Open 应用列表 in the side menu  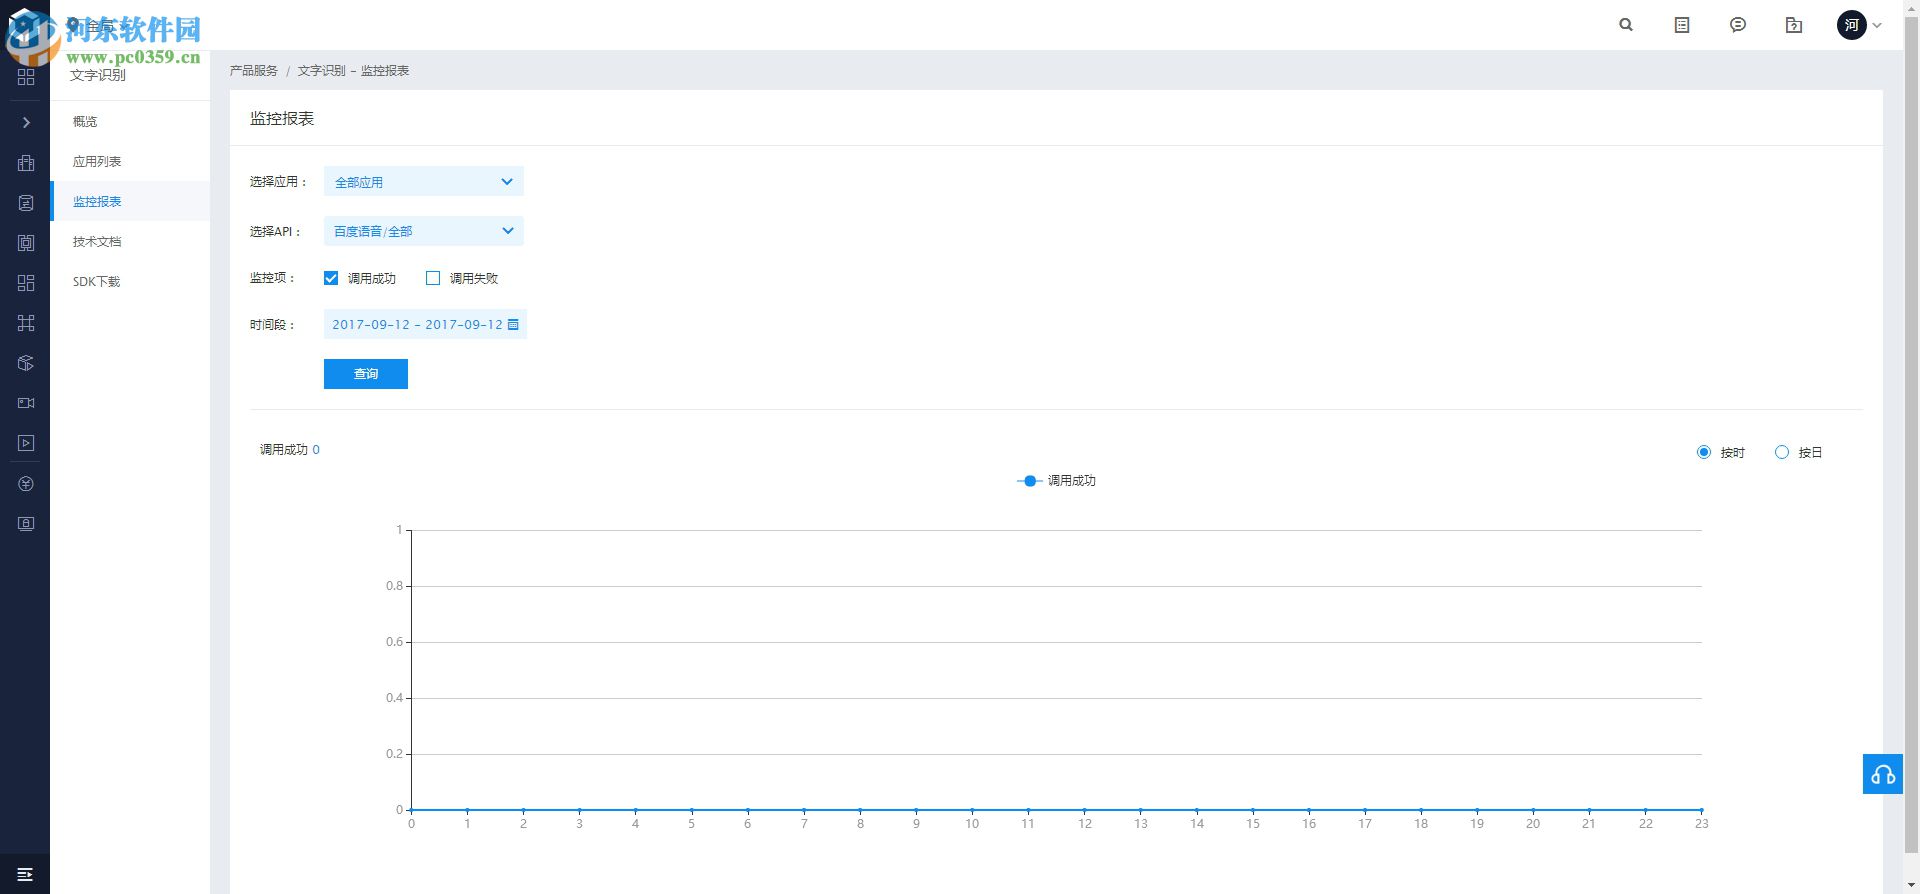point(97,161)
